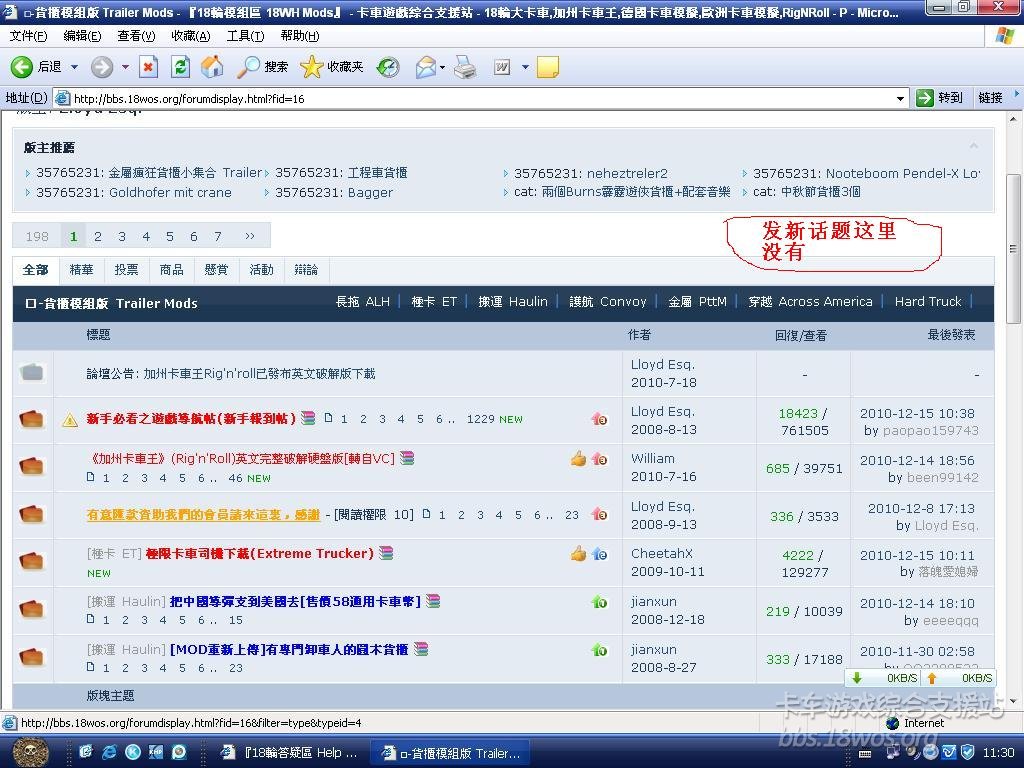Filter threads by 極卡 ET category

point(434,302)
